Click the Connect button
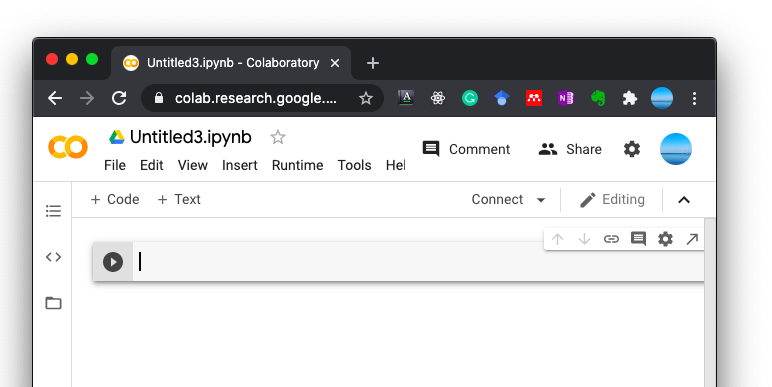This screenshot has height=387, width=772. pos(497,199)
